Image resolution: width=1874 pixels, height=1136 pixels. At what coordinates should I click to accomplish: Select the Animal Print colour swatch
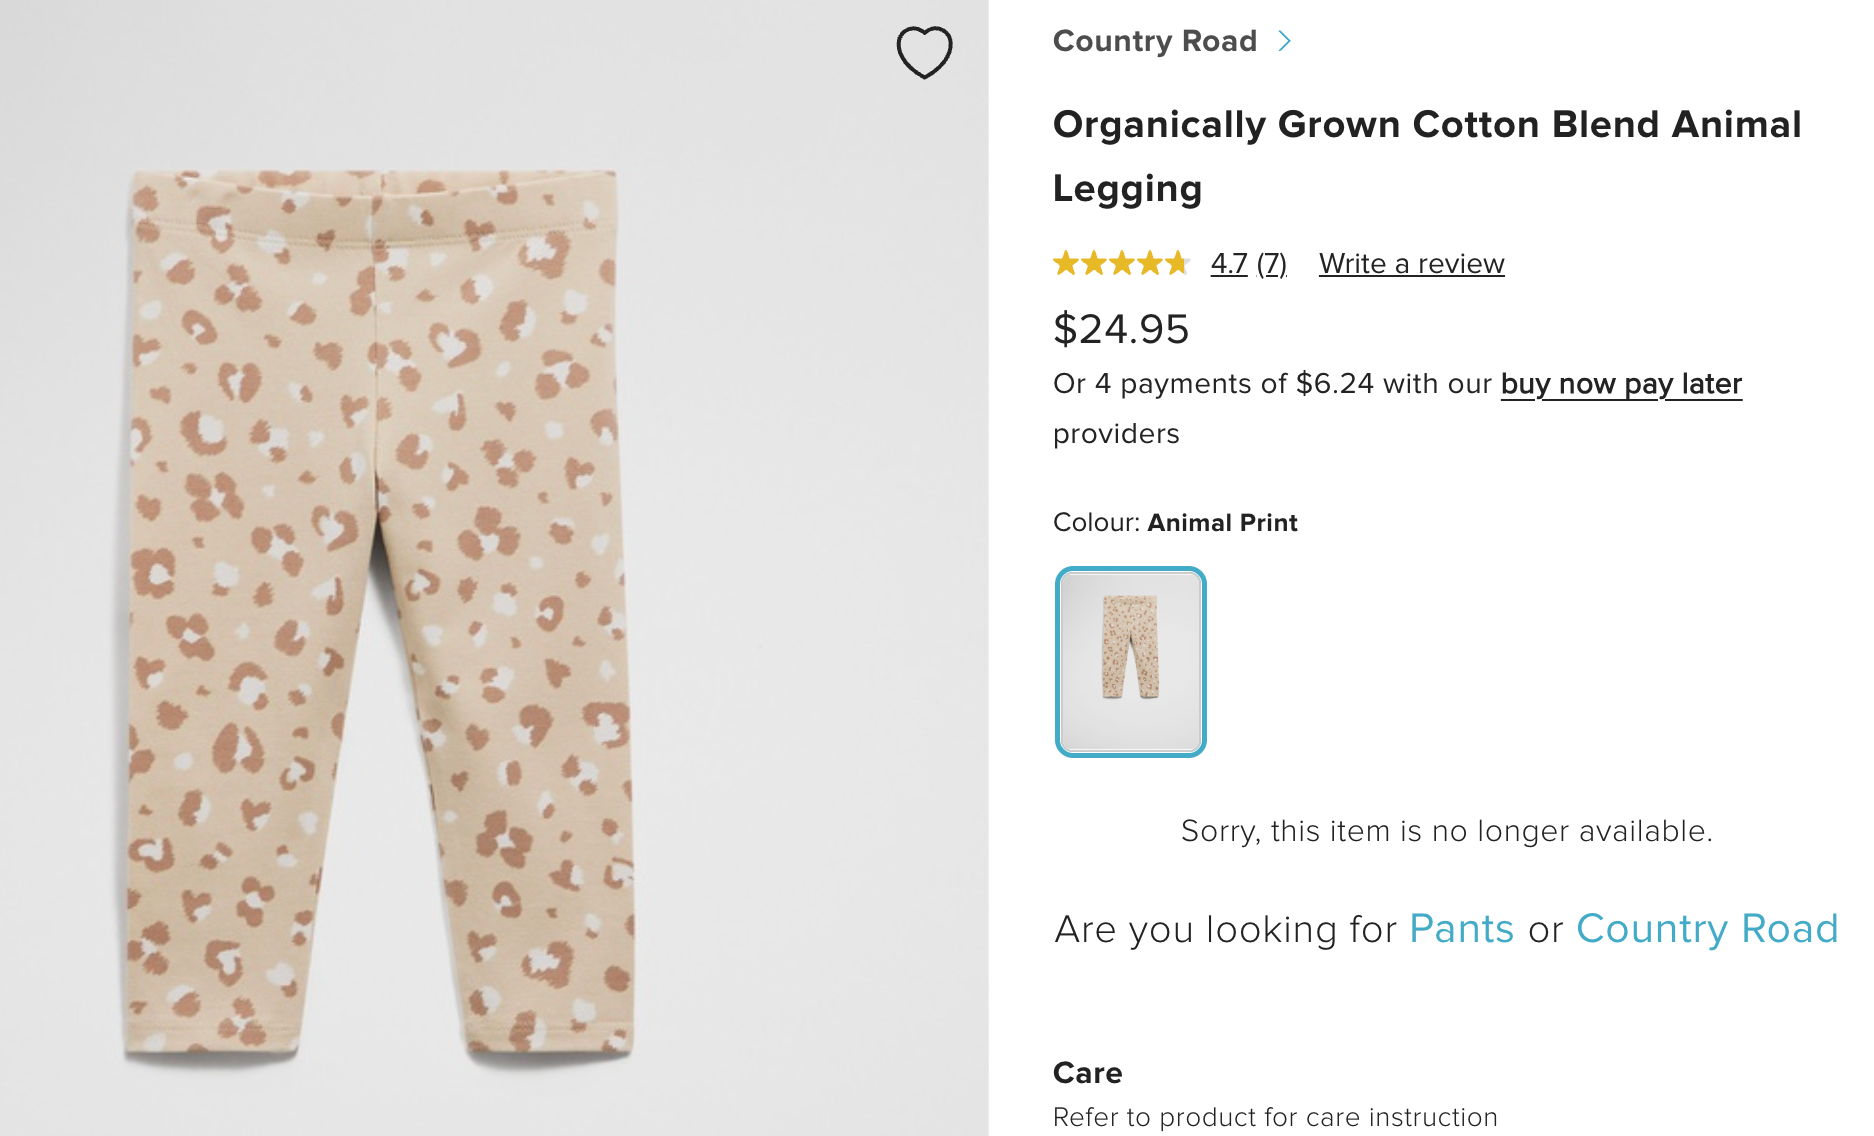[1131, 661]
